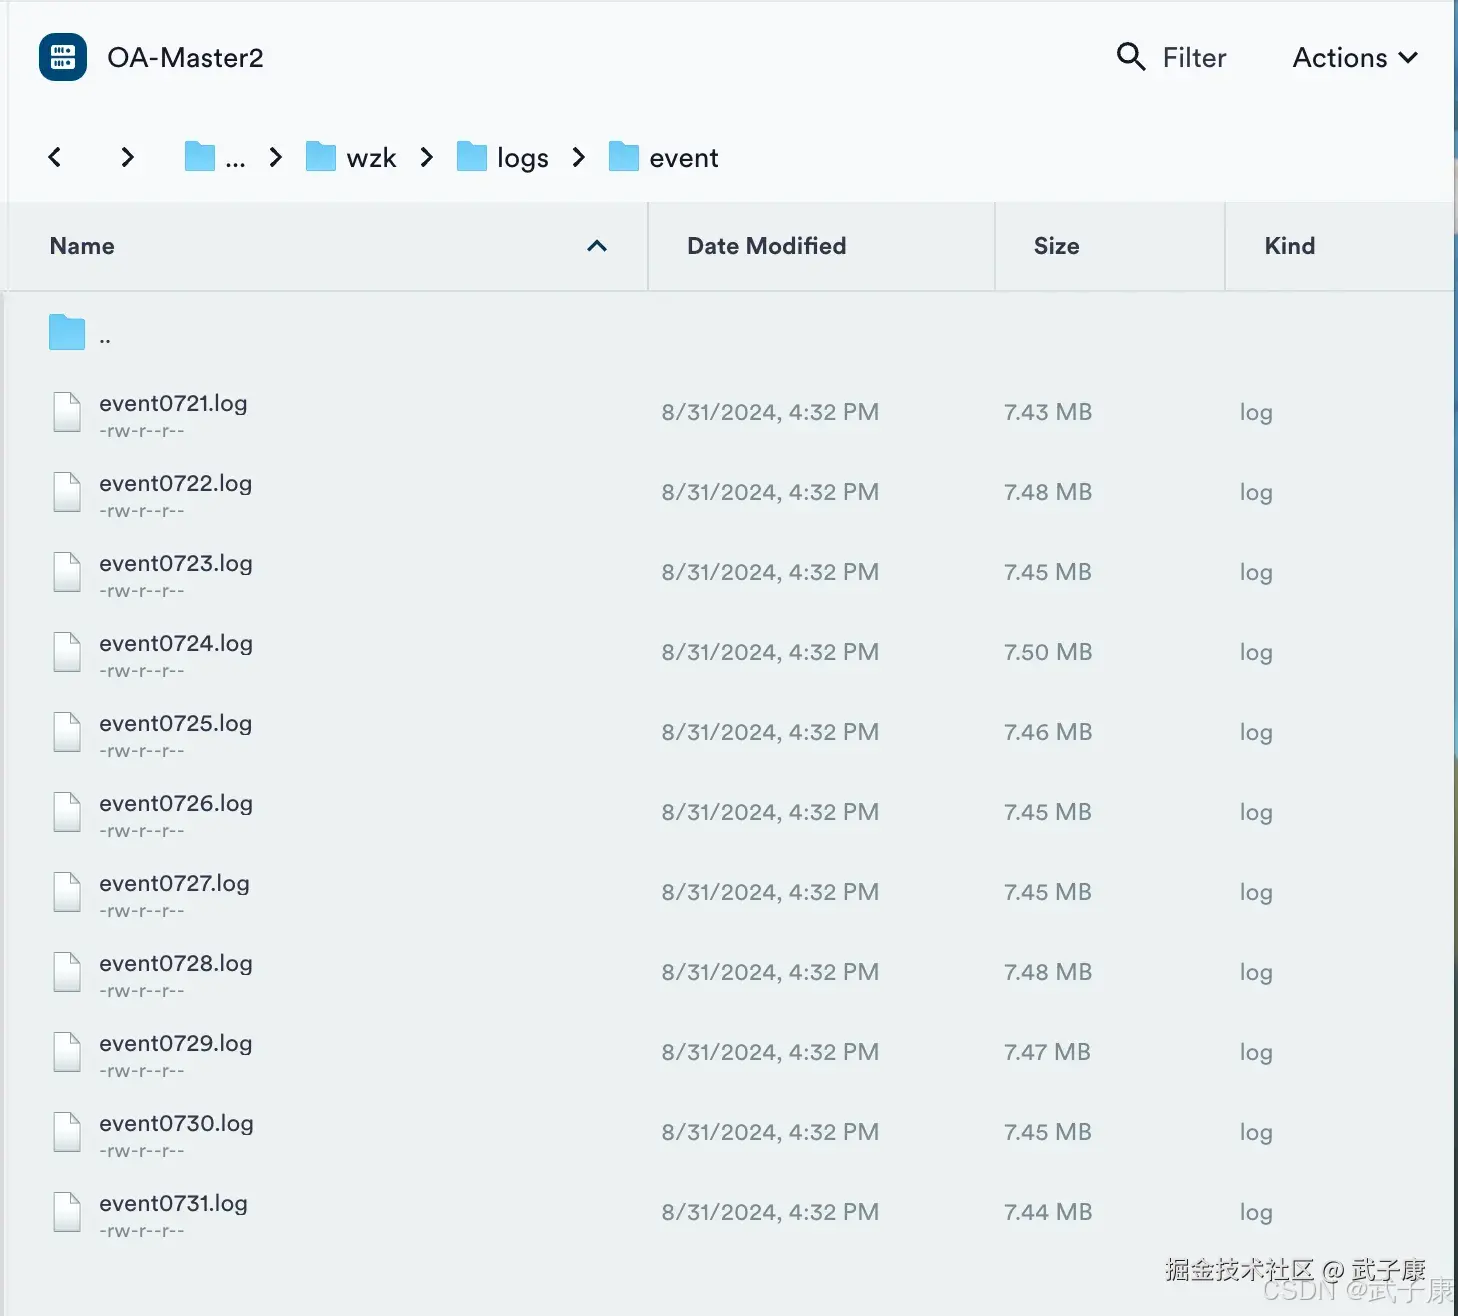The image size is (1458, 1316).
Task: Select the event0729.log file icon
Action: tap(67, 1052)
